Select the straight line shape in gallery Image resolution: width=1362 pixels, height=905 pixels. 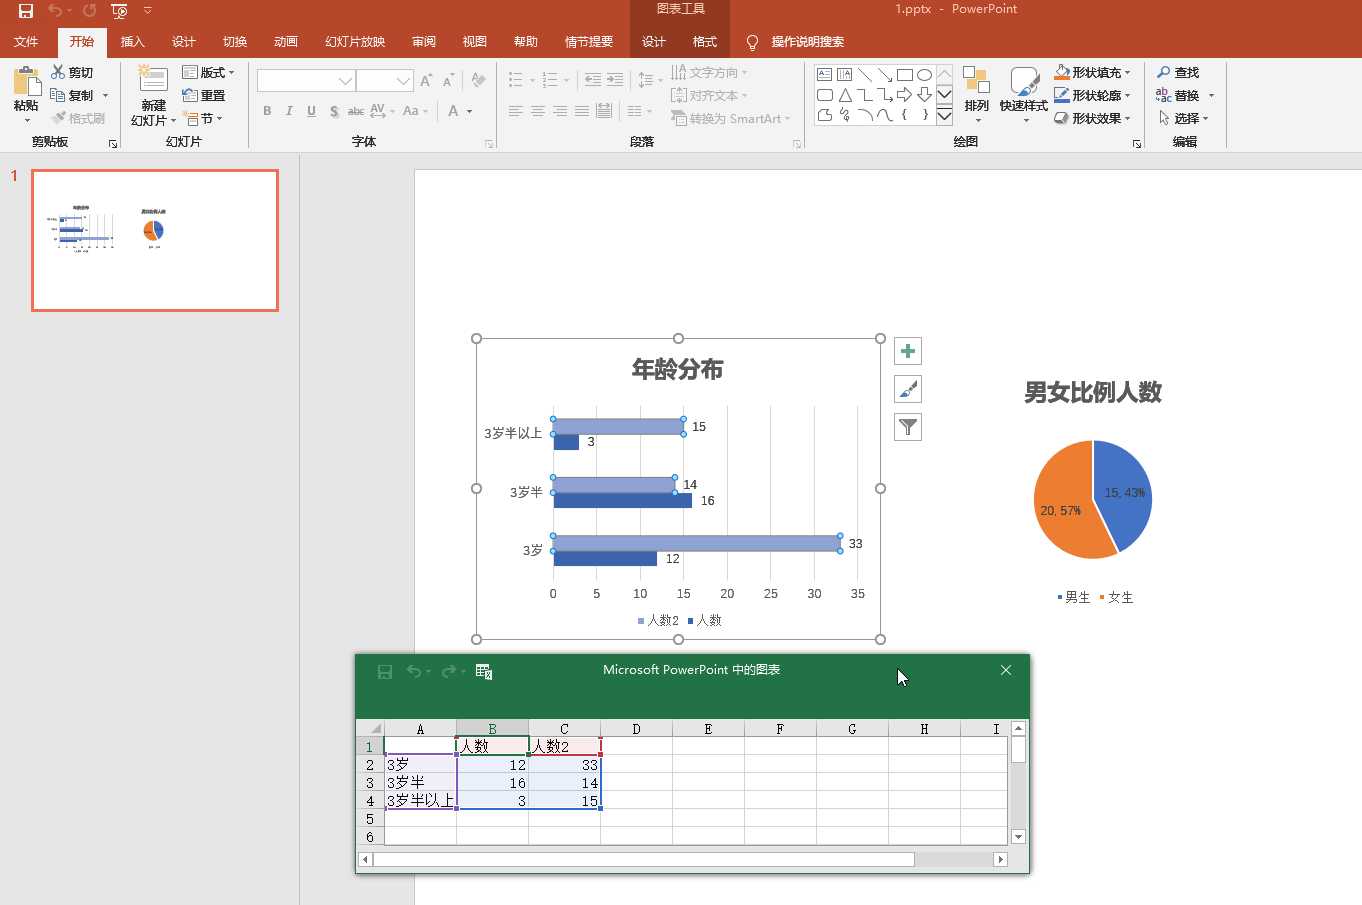(864, 75)
